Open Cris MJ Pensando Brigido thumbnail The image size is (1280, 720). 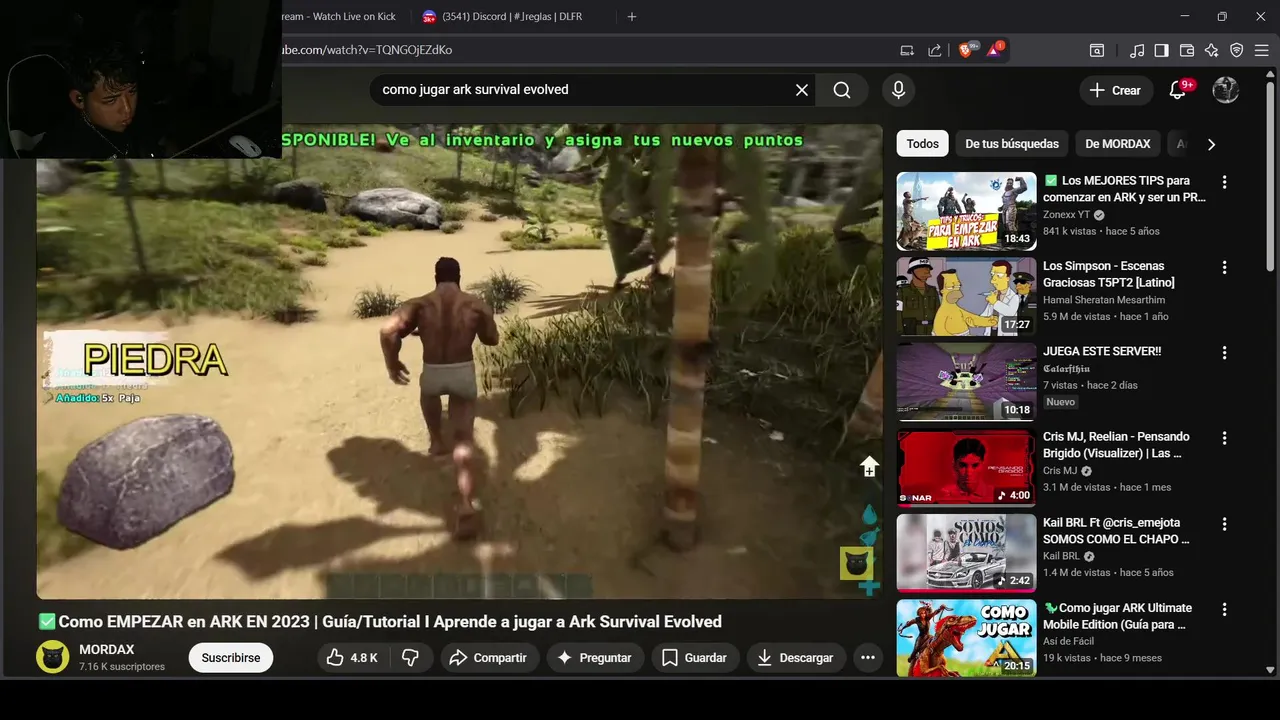click(966, 467)
